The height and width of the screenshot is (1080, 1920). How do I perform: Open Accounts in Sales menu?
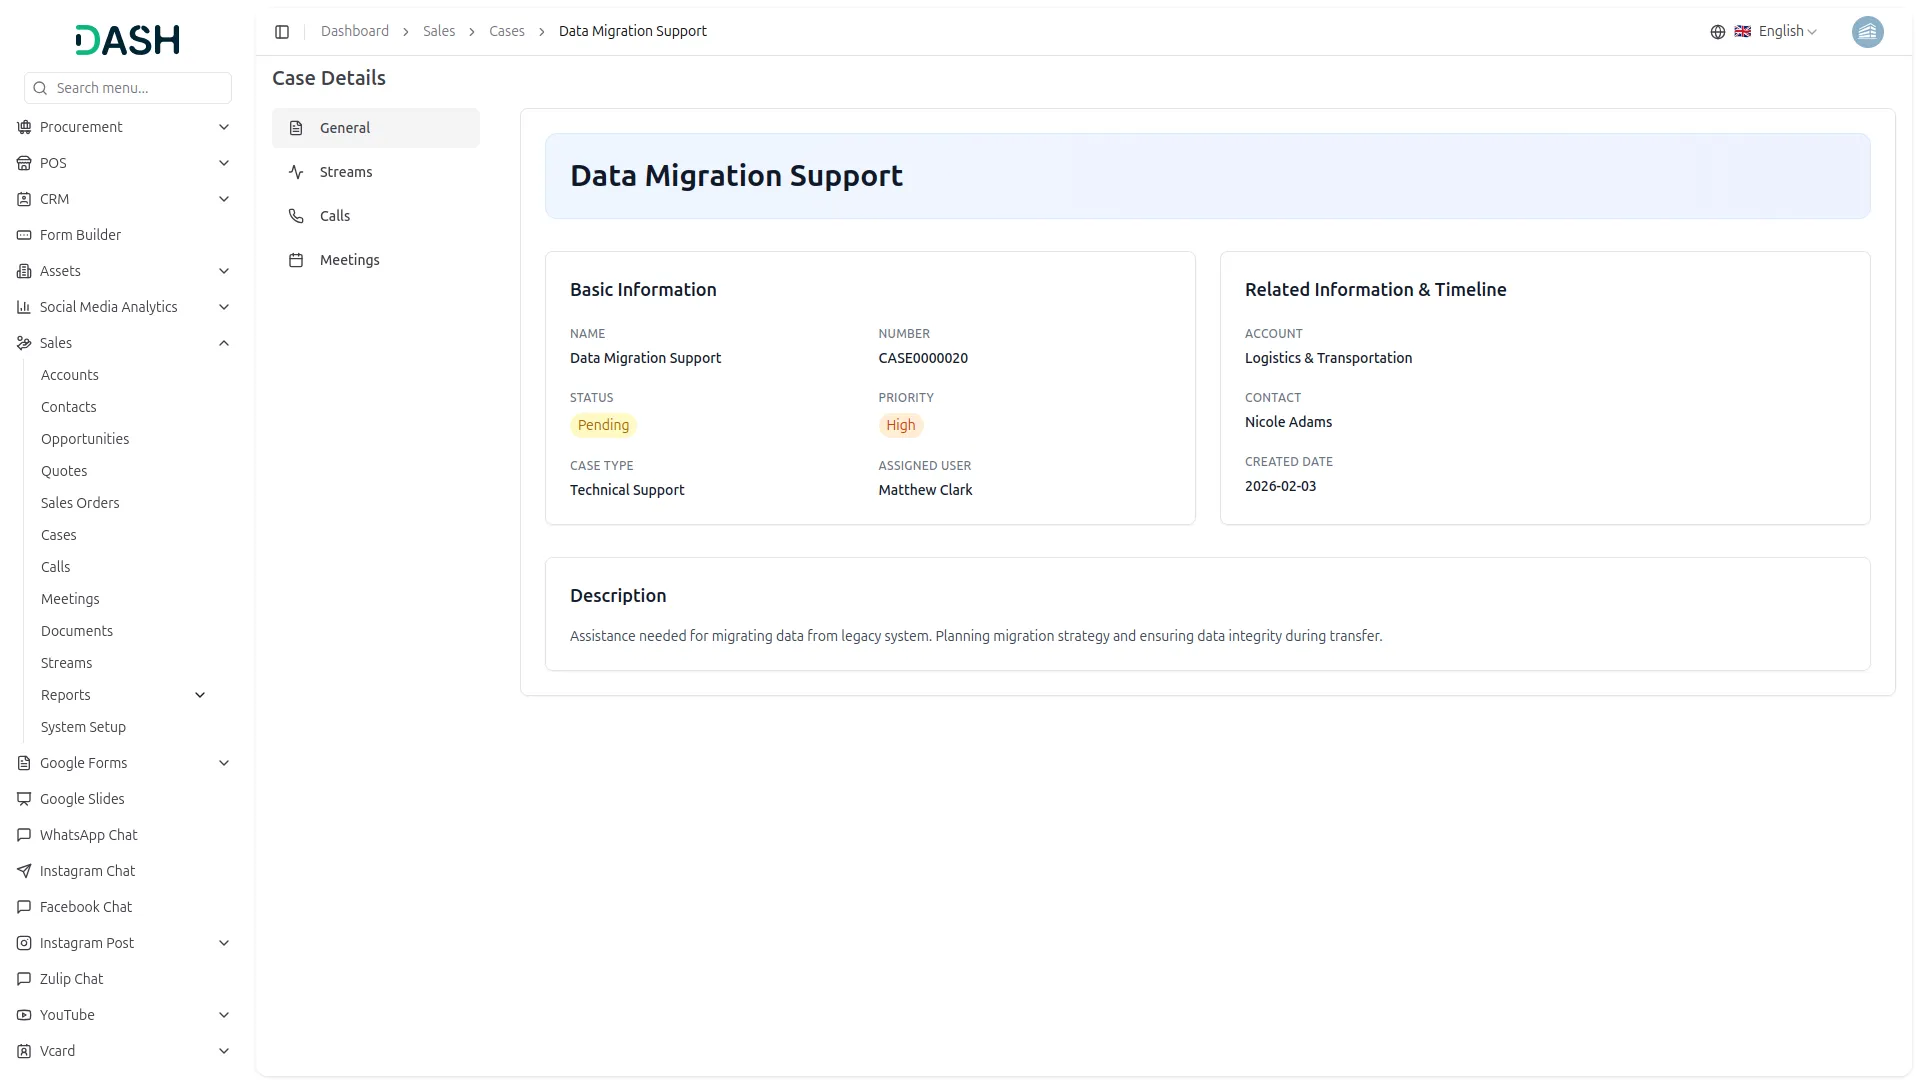[70, 375]
